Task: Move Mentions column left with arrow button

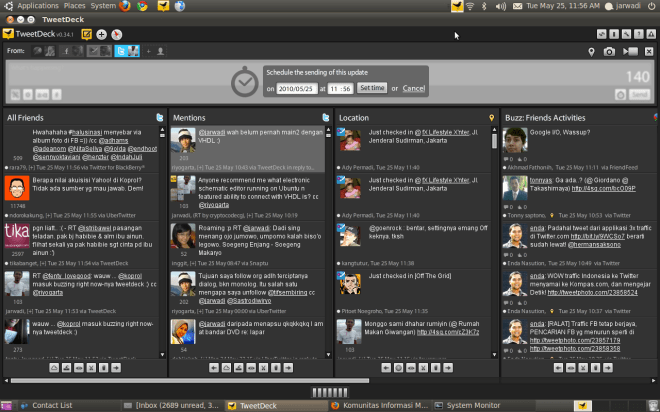Action: click(x=214, y=368)
